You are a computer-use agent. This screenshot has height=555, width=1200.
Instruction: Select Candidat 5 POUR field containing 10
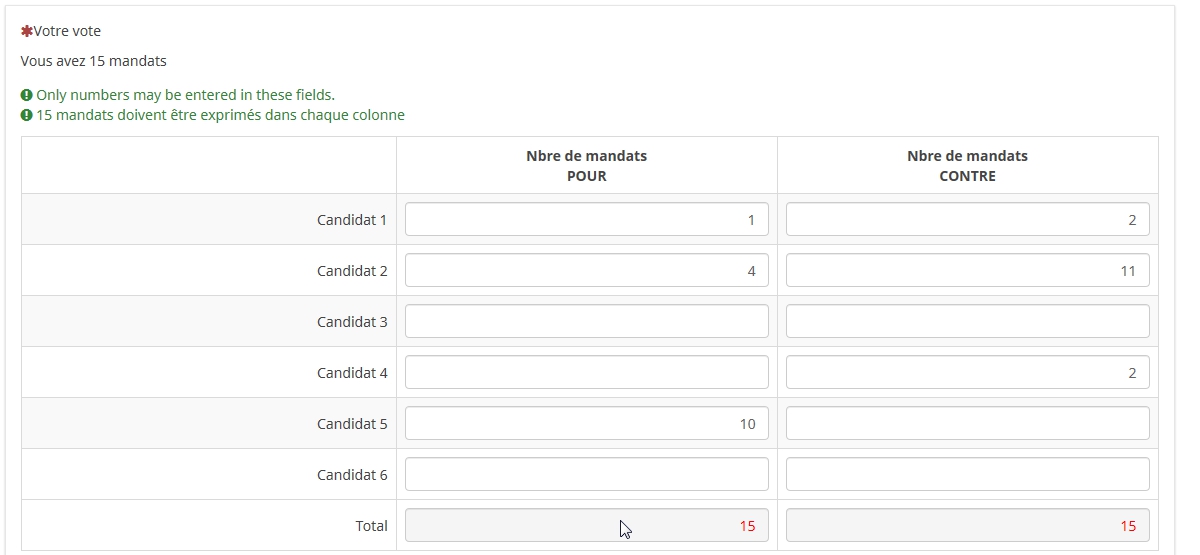pyautogui.click(x=586, y=424)
